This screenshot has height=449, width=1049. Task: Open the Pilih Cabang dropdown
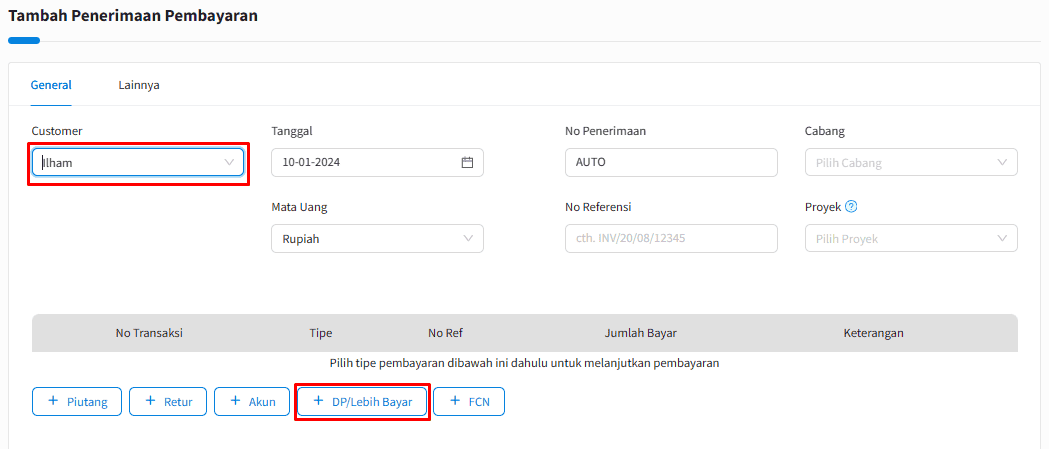[x=911, y=163]
